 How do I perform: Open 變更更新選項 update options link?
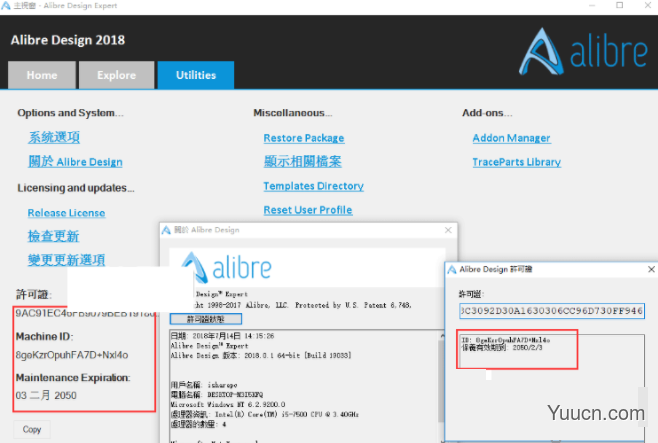66,260
